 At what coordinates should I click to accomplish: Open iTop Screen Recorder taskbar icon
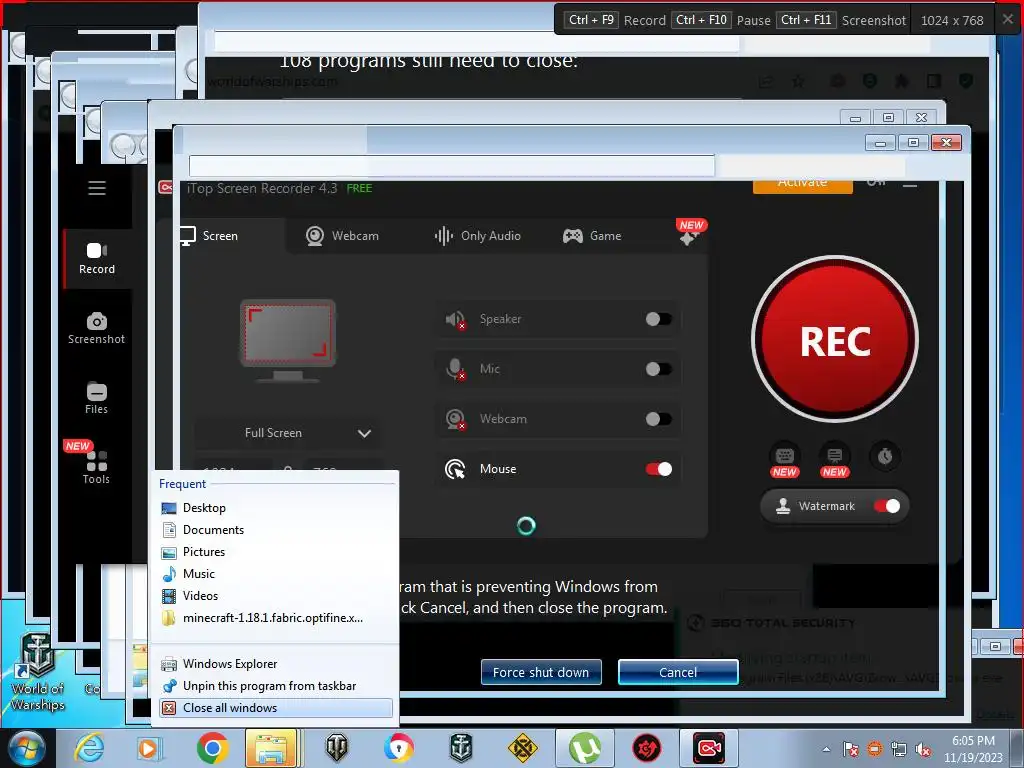(709, 748)
